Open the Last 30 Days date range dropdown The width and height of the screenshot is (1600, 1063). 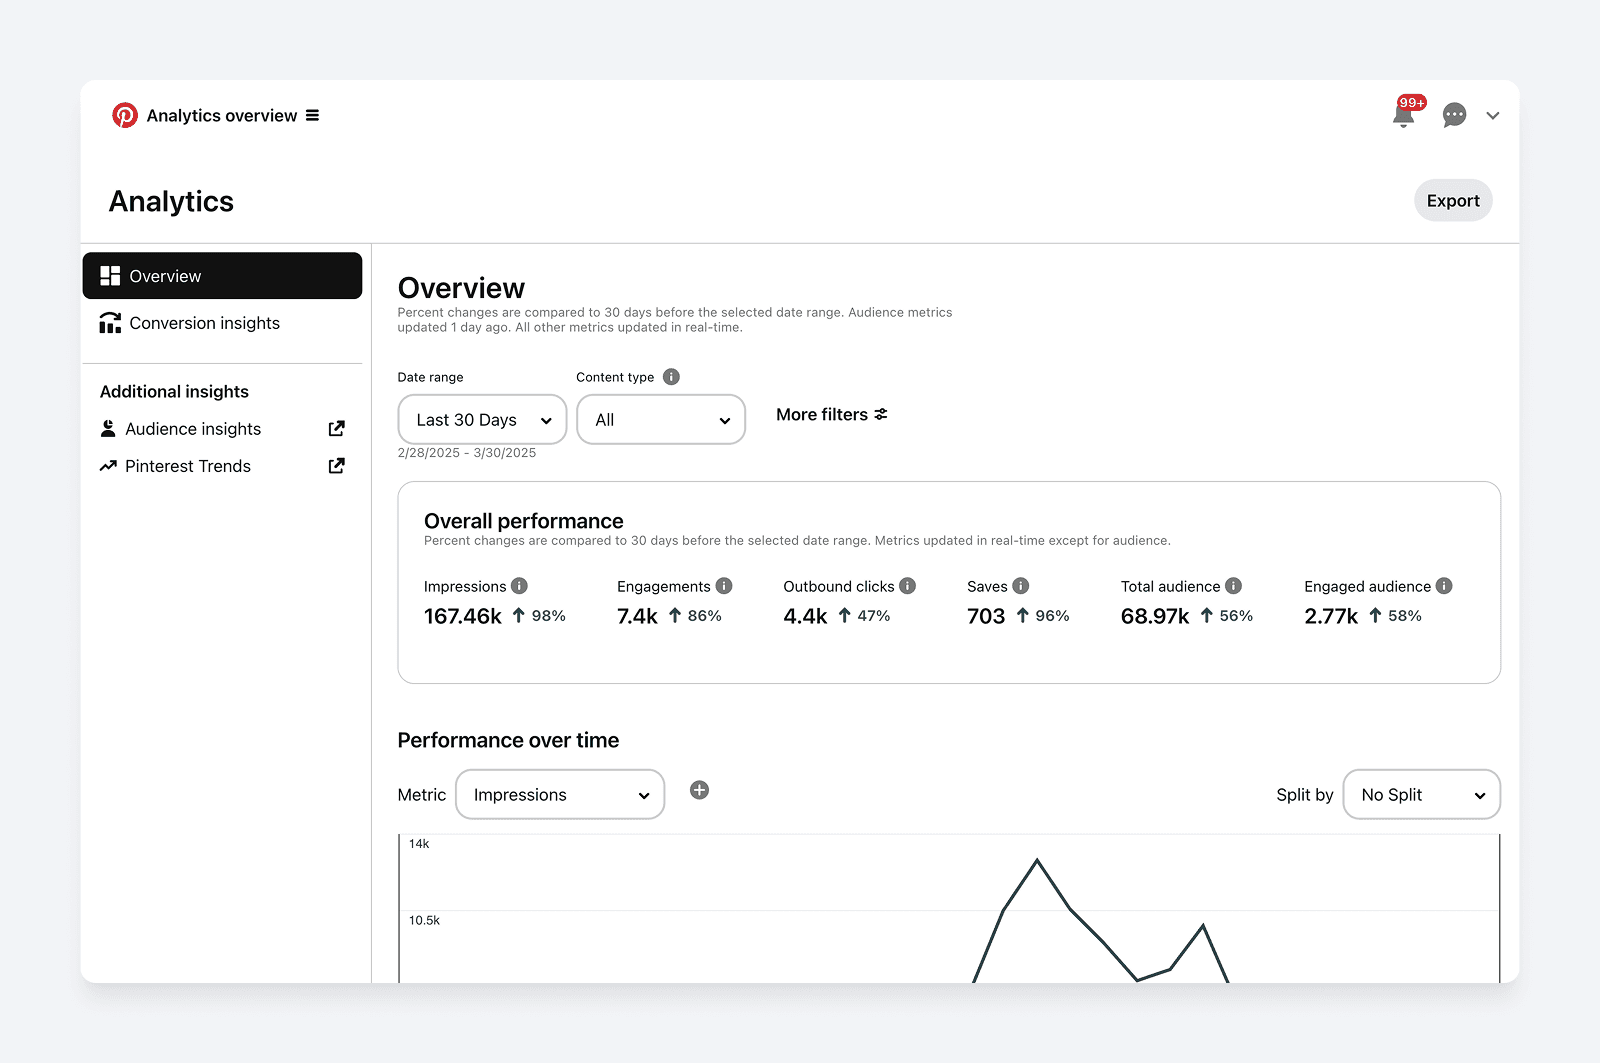pos(482,420)
